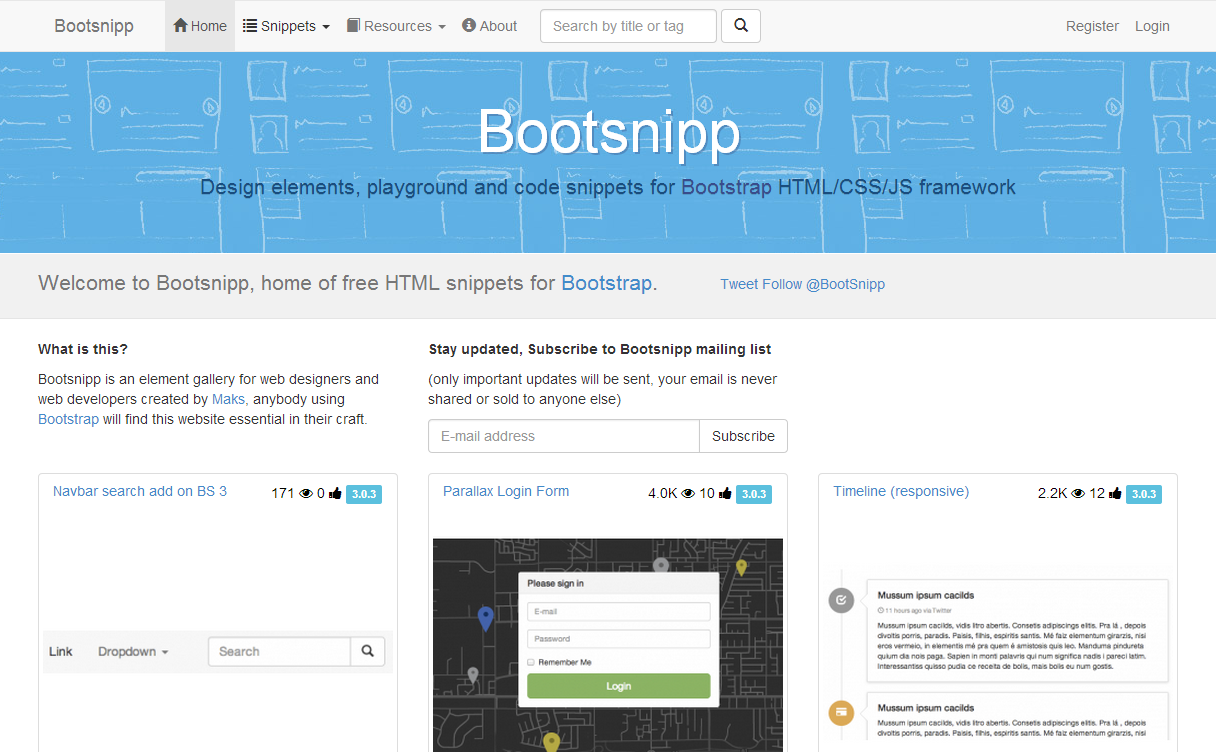Viewport: 1216px width, 752px height.
Task: Click the E-mail address input field
Action: [564, 436]
